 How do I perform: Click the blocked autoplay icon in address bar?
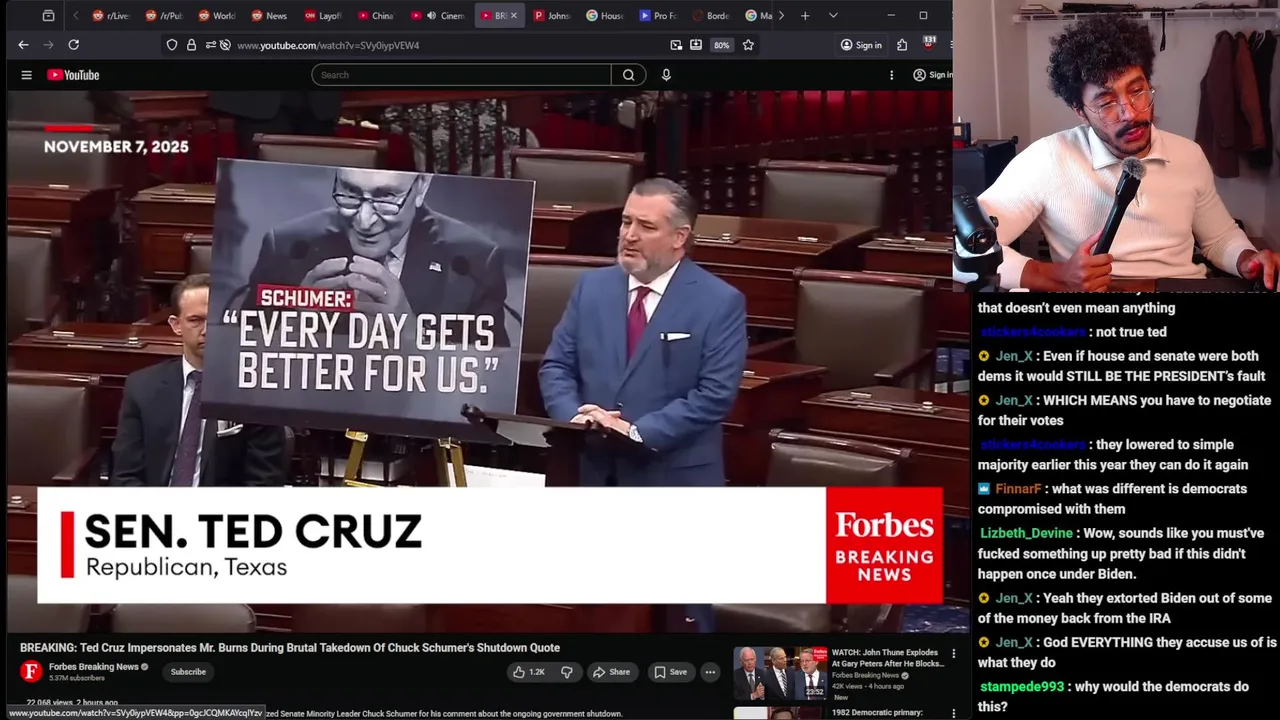(x=225, y=45)
